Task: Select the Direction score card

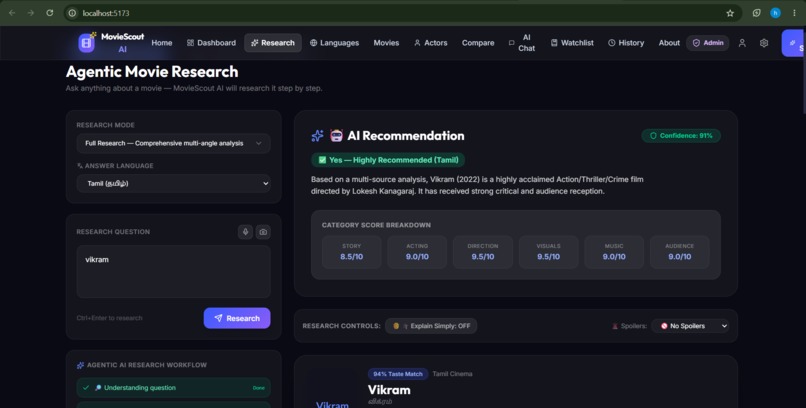Action: pos(483,252)
